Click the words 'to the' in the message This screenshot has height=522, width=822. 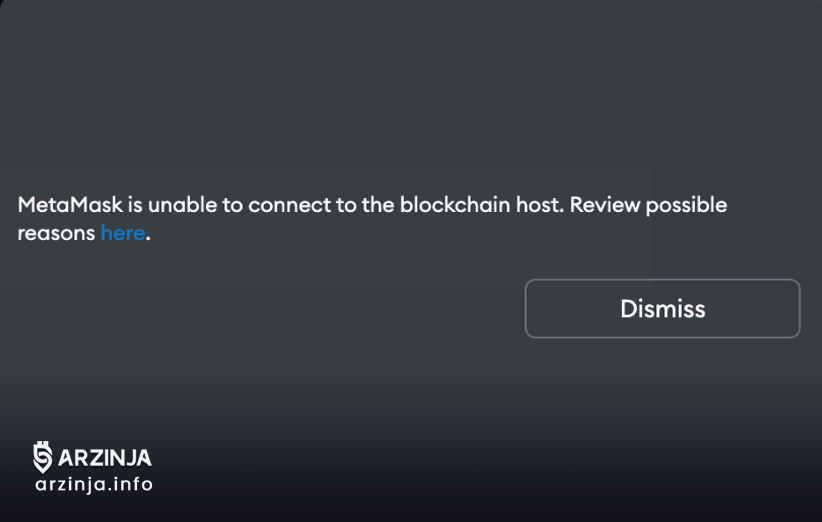coord(365,204)
